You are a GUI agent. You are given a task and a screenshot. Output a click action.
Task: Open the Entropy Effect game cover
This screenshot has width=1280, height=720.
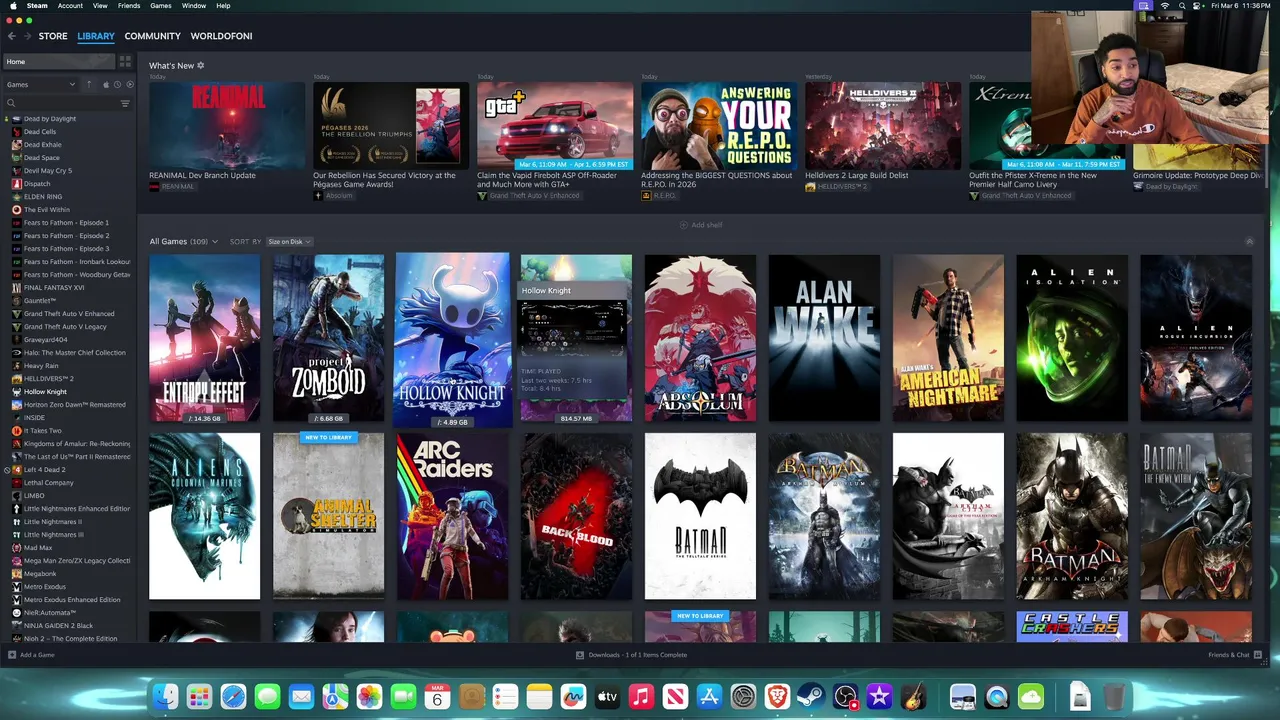pos(204,338)
